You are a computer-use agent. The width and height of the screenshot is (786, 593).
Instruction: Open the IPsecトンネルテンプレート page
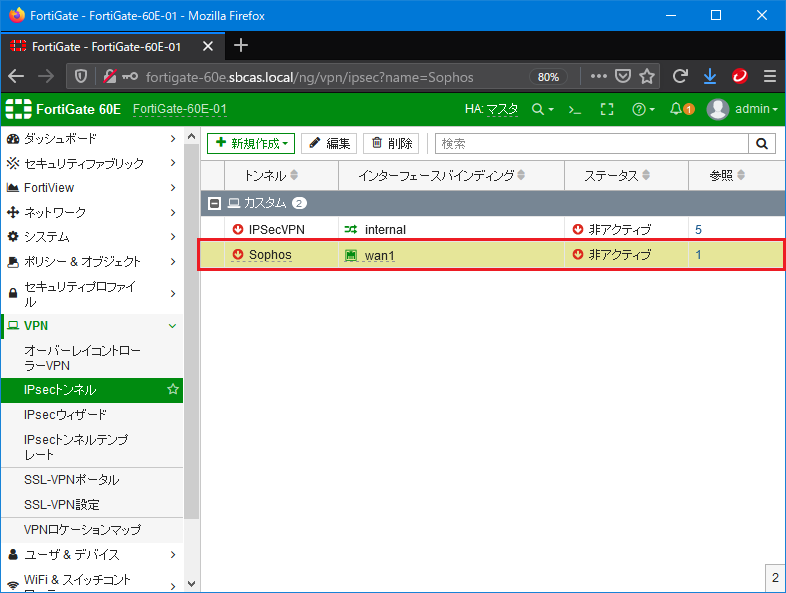92,447
